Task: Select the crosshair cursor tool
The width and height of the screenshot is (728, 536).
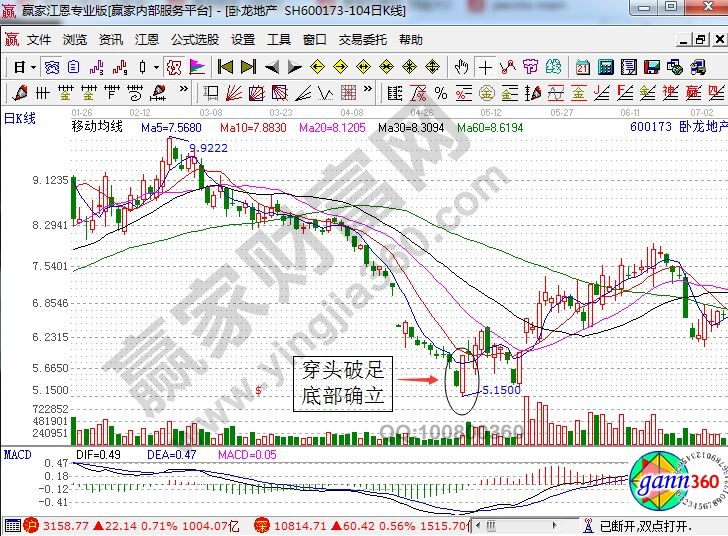Action: tap(486, 67)
